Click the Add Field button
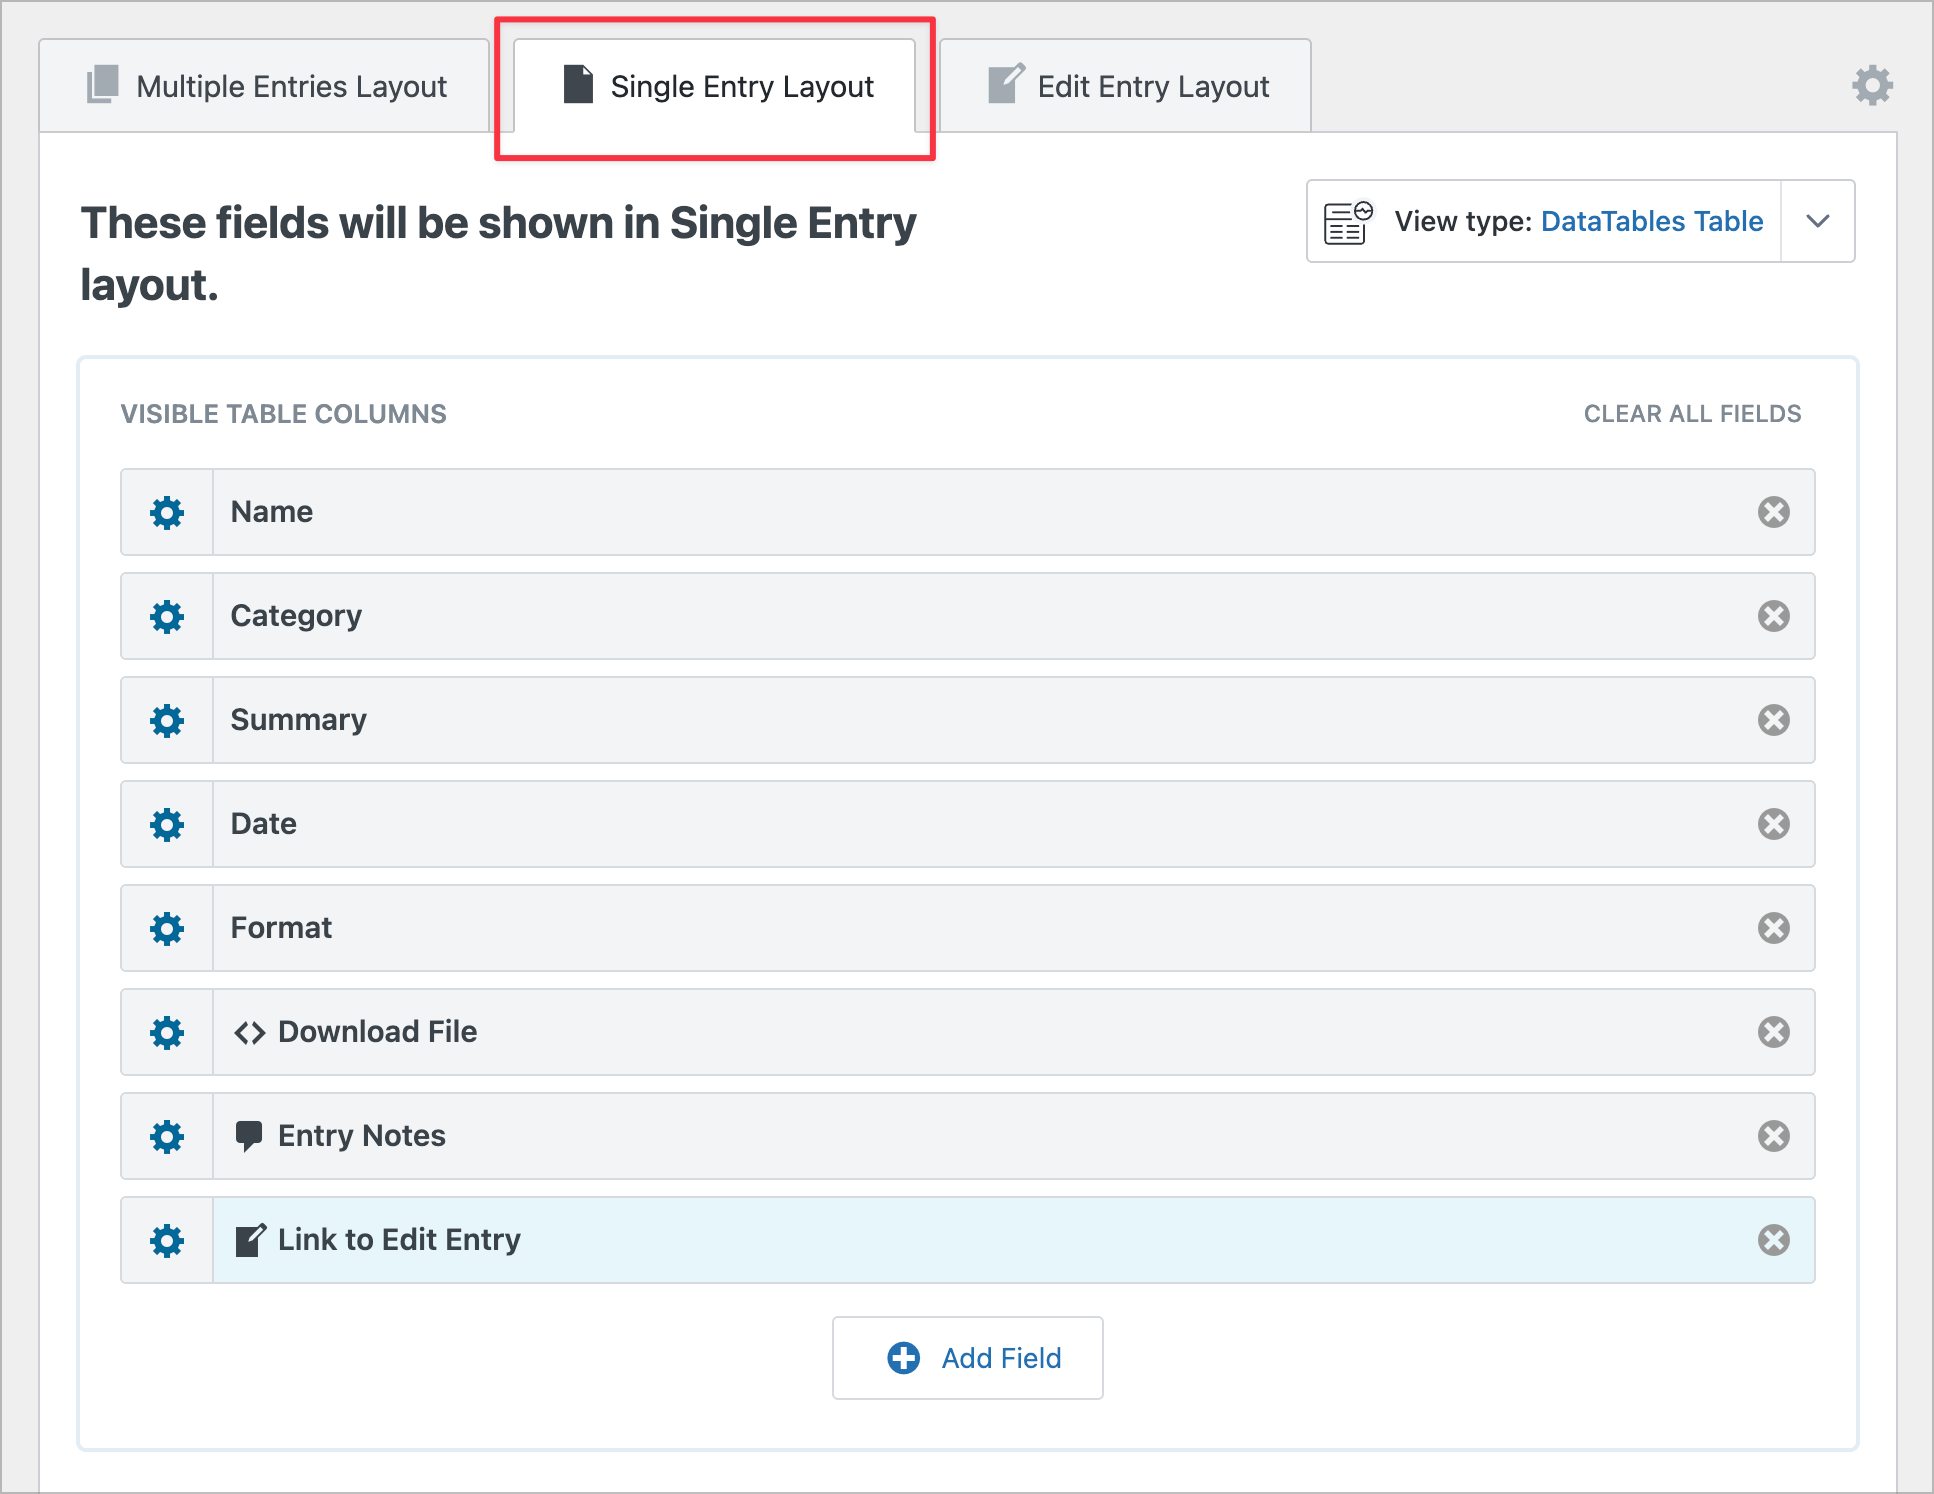The image size is (1934, 1494). (967, 1358)
